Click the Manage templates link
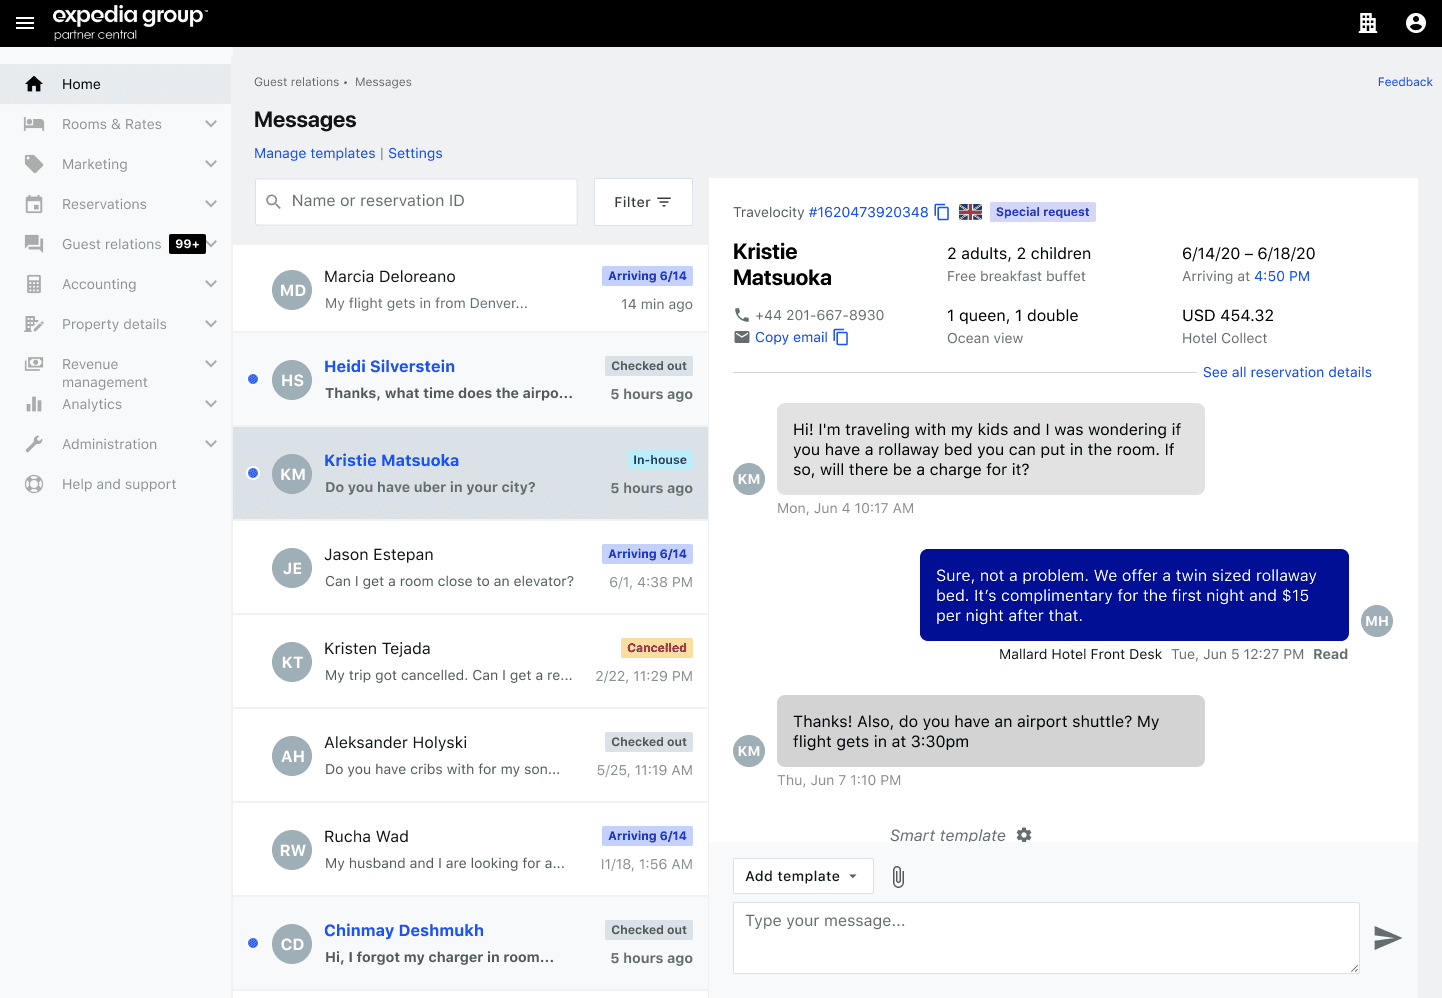Viewport: 1442px width, 998px height. [315, 153]
